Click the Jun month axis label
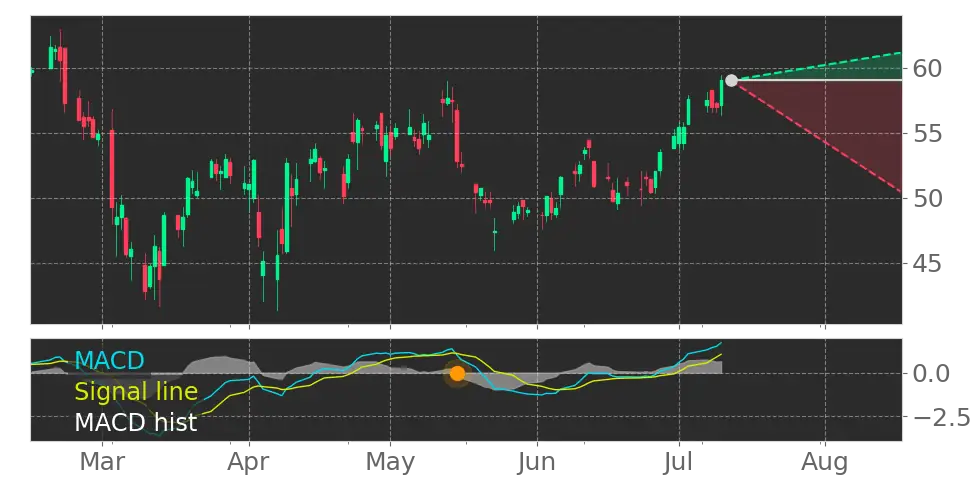This screenshot has height=486, width=972. tap(537, 463)
